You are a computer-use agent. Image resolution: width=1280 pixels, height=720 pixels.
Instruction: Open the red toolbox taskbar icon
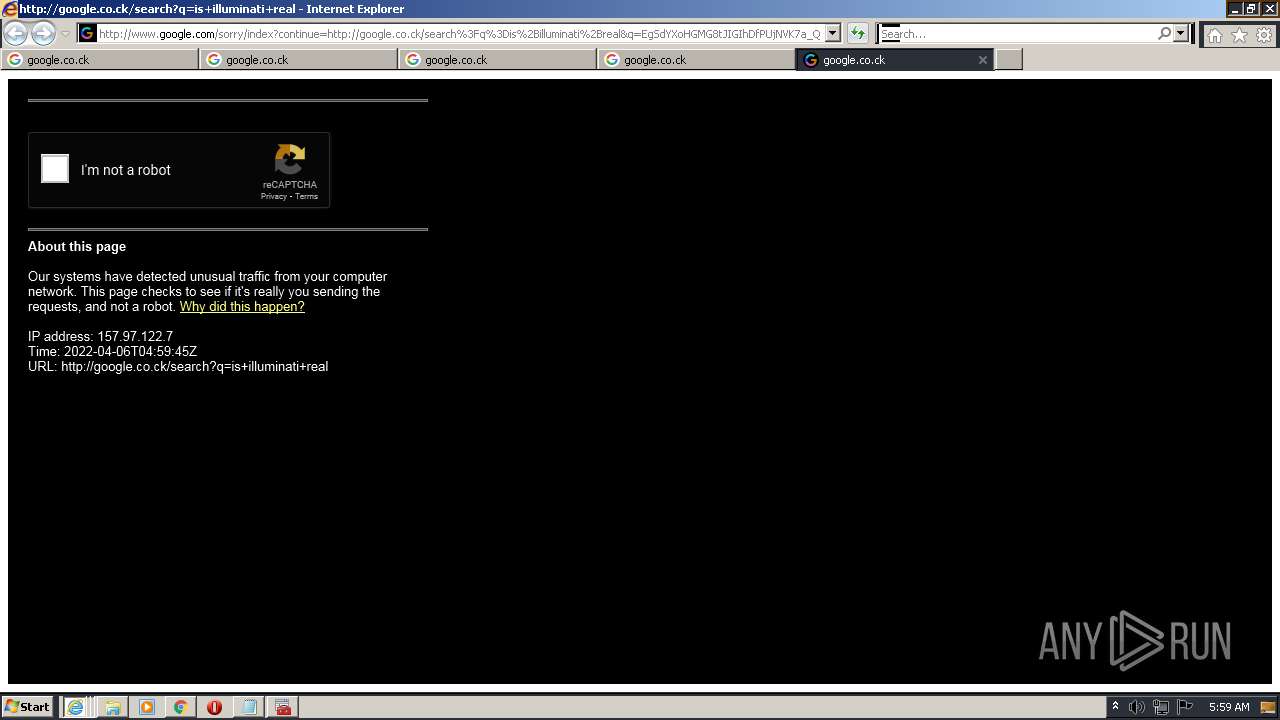coord(283,707)
